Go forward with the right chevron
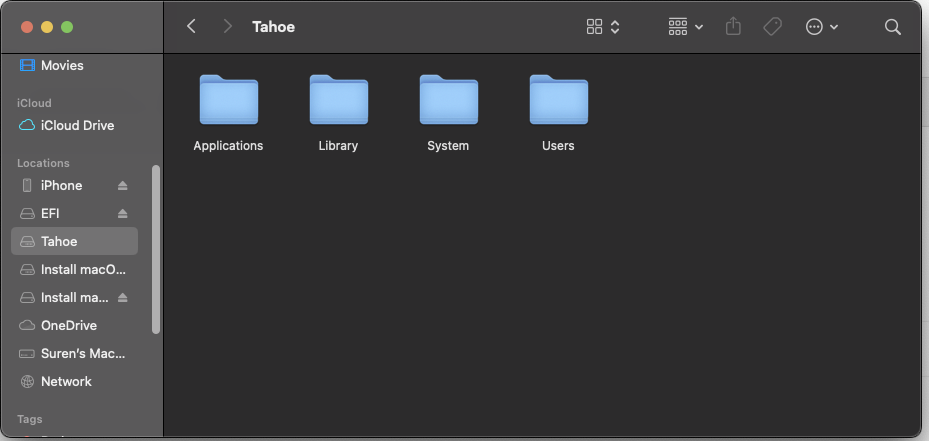The width and height of the screenshot is (929, 441). pyautogui.click(x=227, y=26)
